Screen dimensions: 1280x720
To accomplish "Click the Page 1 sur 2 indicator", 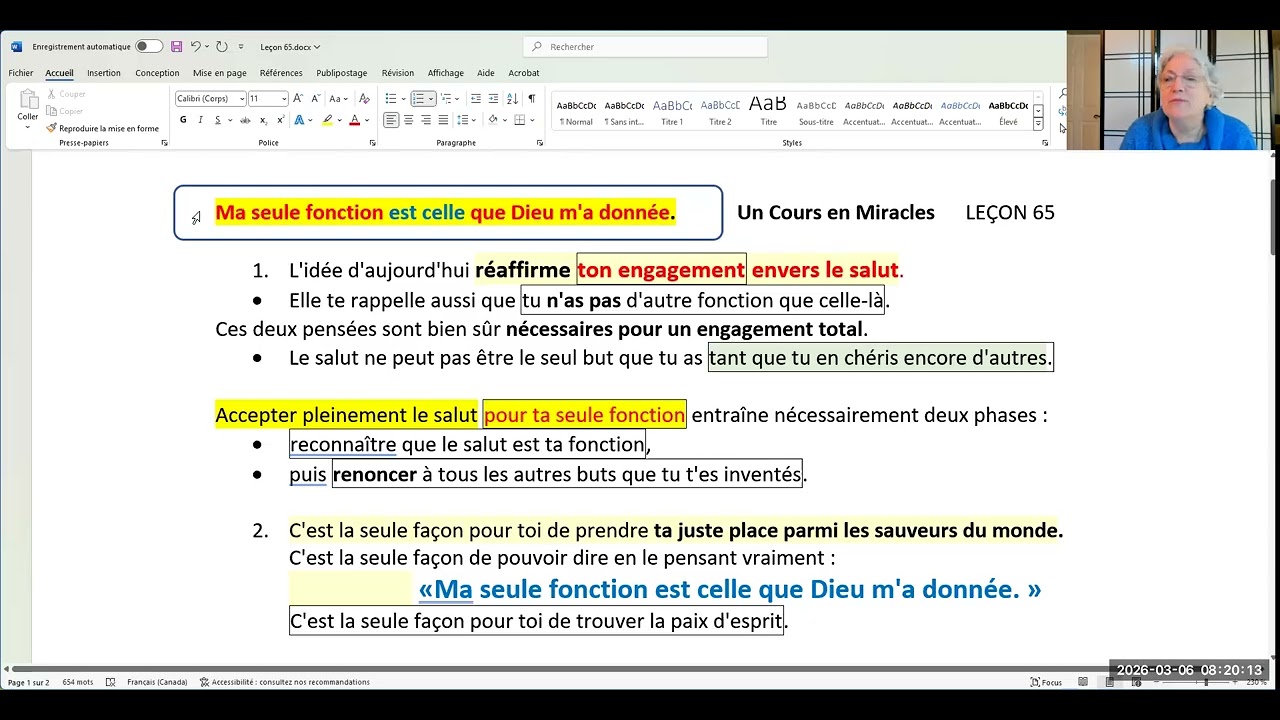I will (x=28, y=682).
